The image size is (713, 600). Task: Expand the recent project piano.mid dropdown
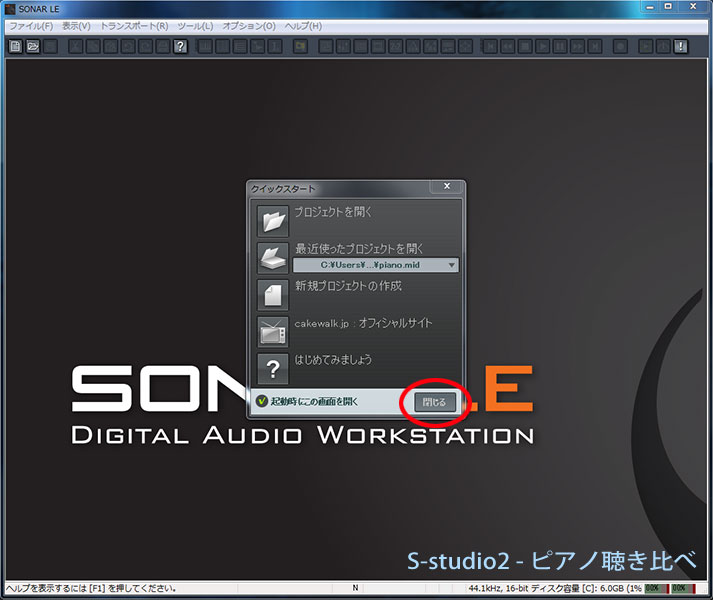pos(453,265)
